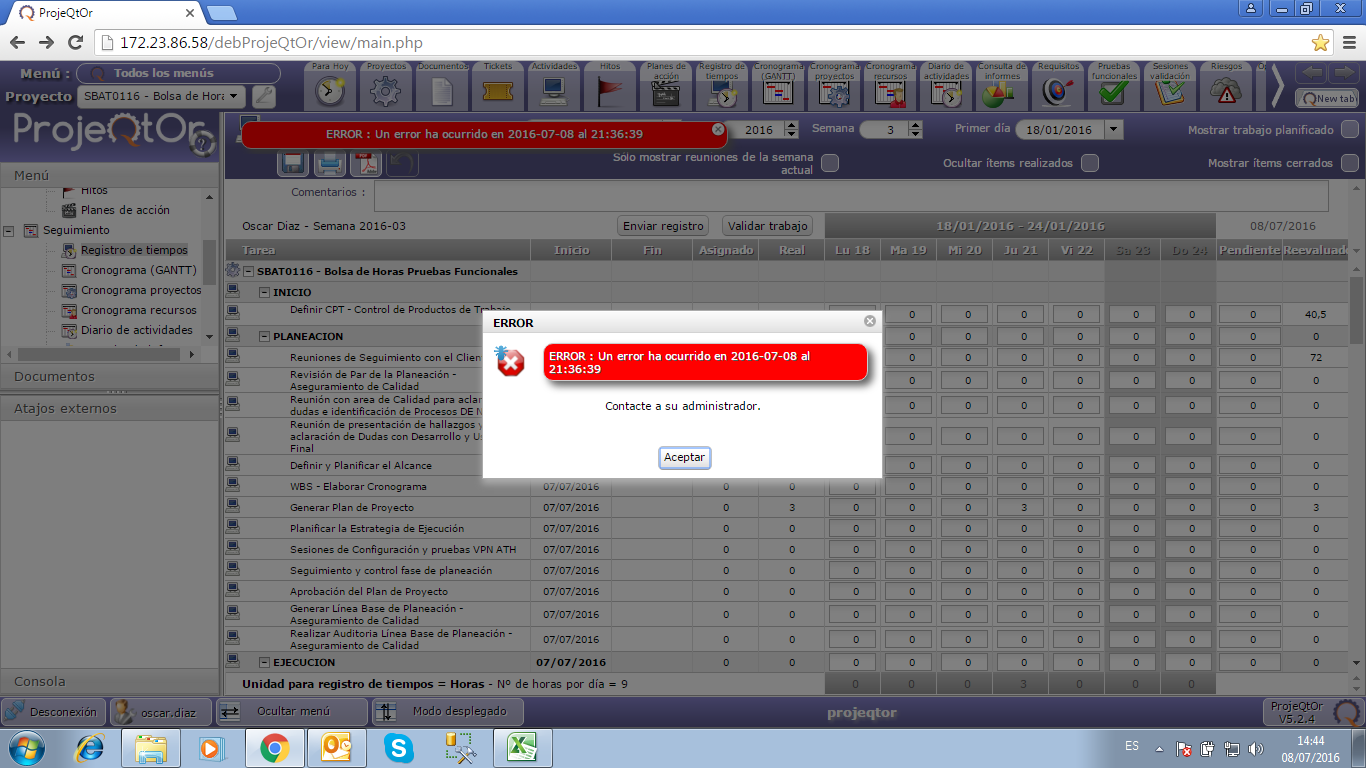
Task: Click the year 2016 stepper arrows
Action: point(792,130)
